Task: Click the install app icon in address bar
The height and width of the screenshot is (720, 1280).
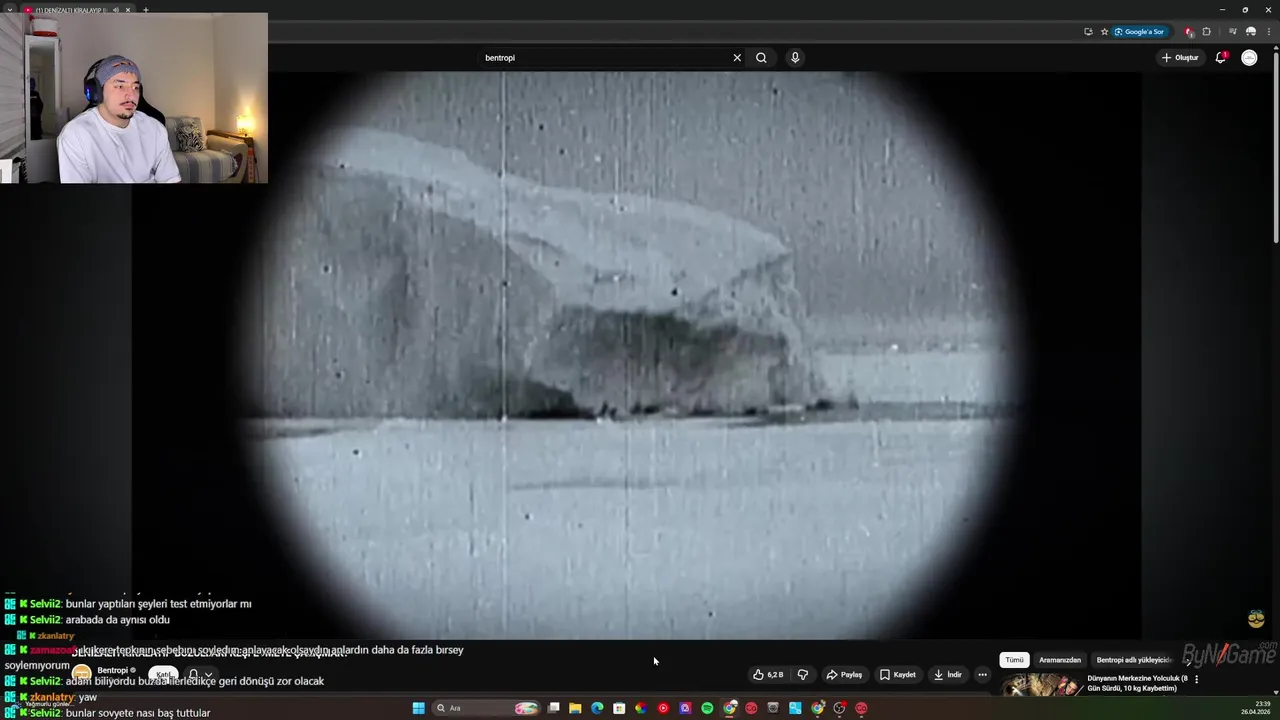Action: (x=1088, y=32)
